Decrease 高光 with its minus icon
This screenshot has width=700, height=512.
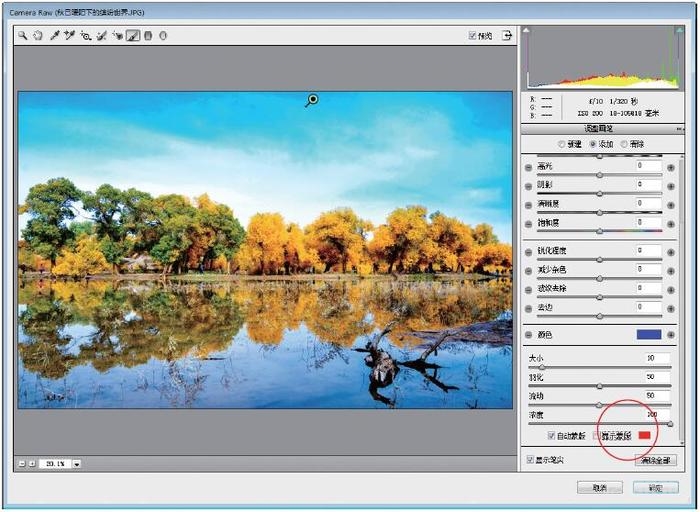[x=529, y=167]
